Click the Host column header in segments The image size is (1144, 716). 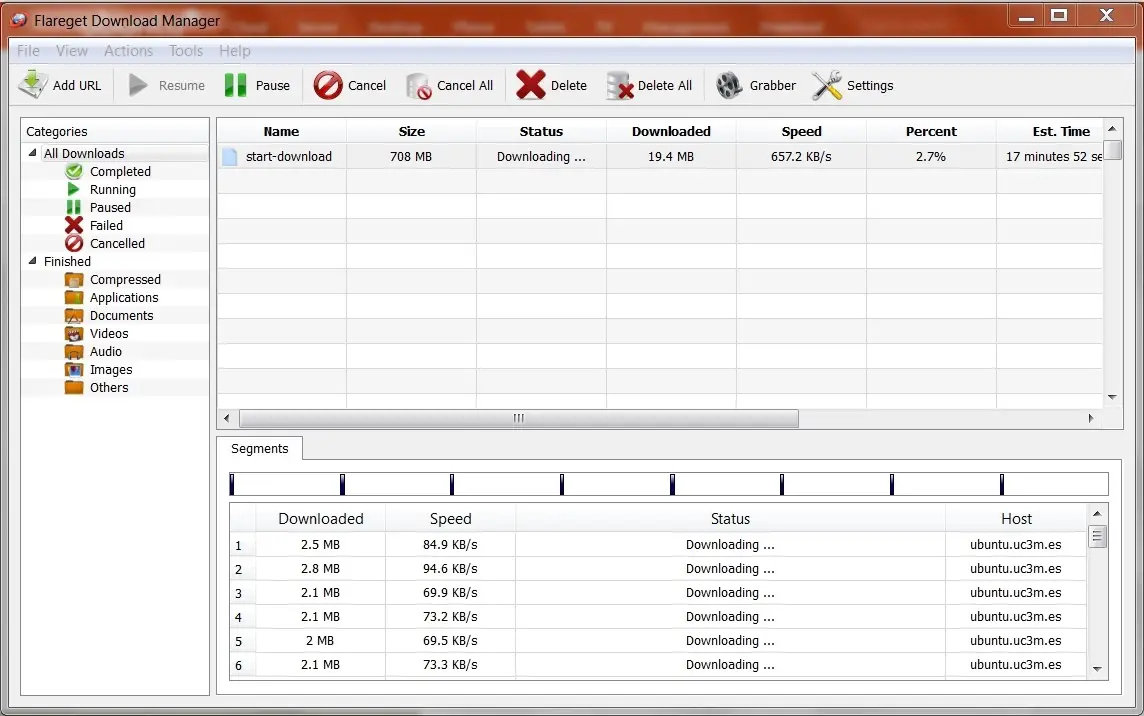point(1016,518)
